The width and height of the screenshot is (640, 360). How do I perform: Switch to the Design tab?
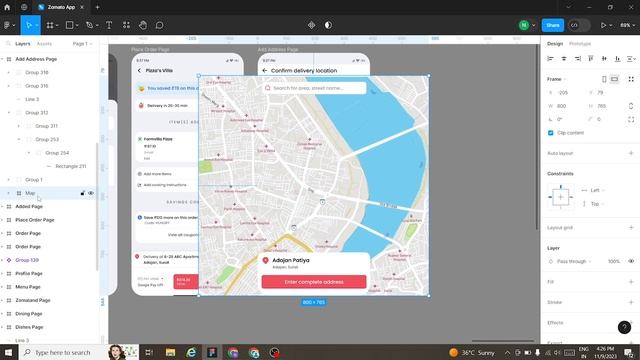pos(555,44)
